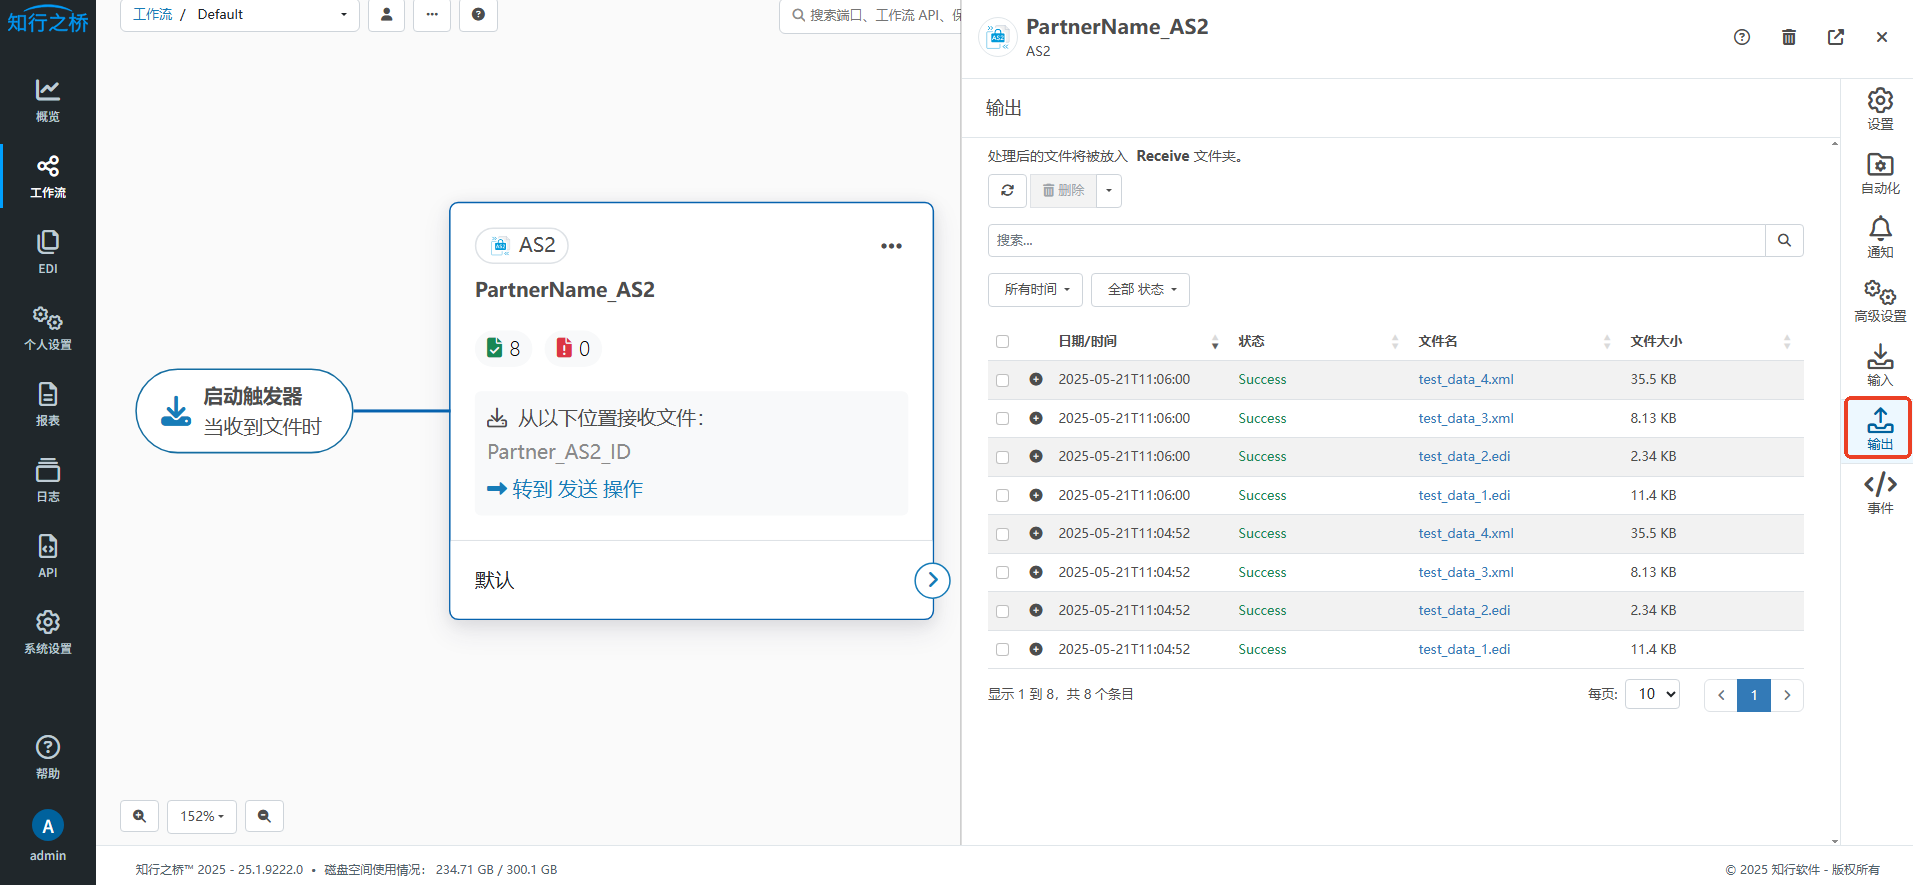The width and height of the screenshot is (1913, 885).
Task: Open the 所有时间 time filter dropdown
Action: (x=1035, y=290)
